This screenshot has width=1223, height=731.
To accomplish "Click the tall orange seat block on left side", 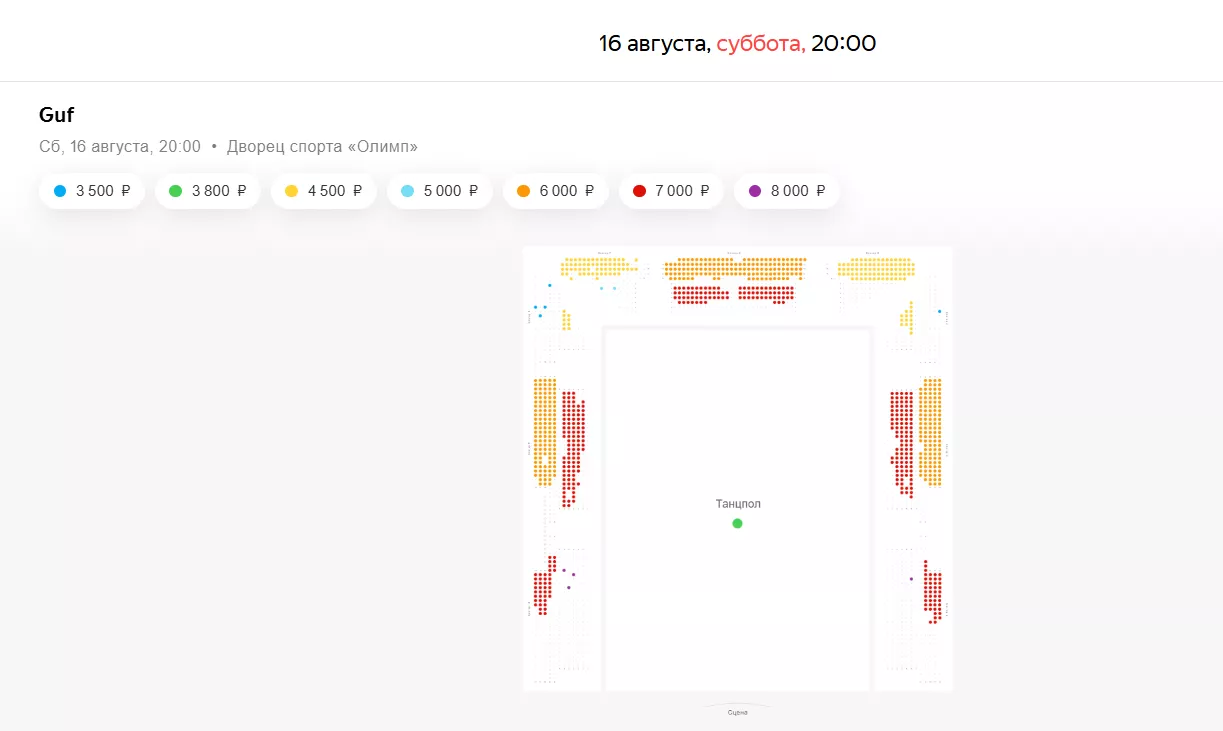I will pos(544,430).
